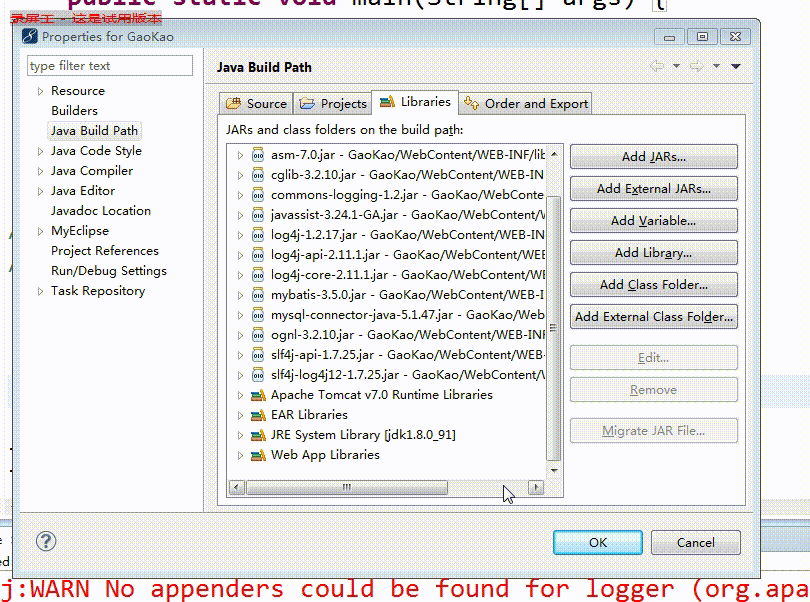Screen dimensions: 810x602
Task: Open Run/Debug Settings page
Action: tap(108, 271)
